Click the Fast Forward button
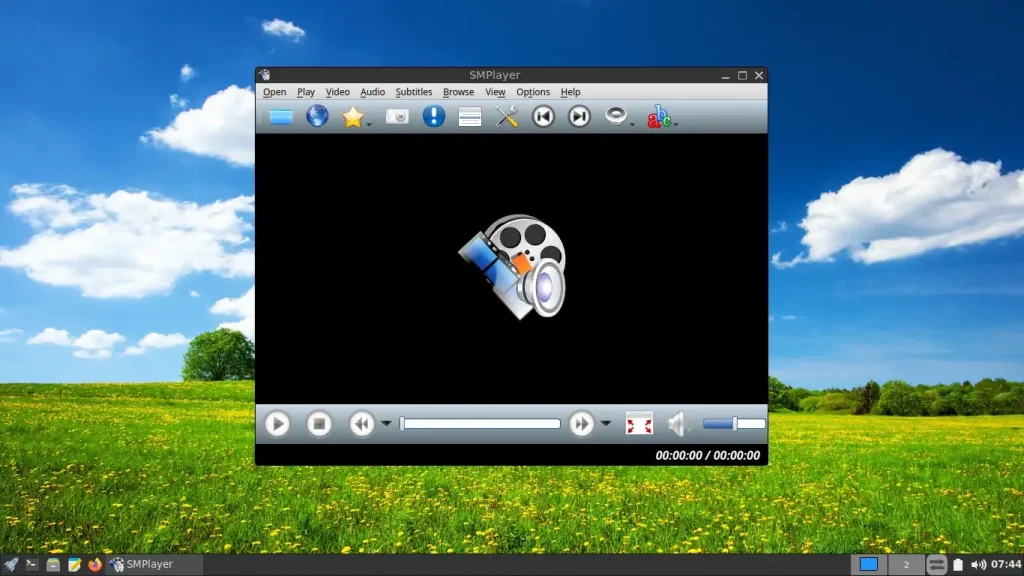 tap(581, 424)
